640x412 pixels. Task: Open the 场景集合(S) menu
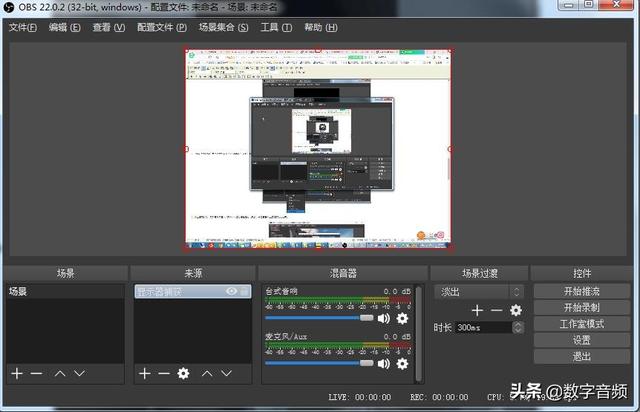coord(223,27)
